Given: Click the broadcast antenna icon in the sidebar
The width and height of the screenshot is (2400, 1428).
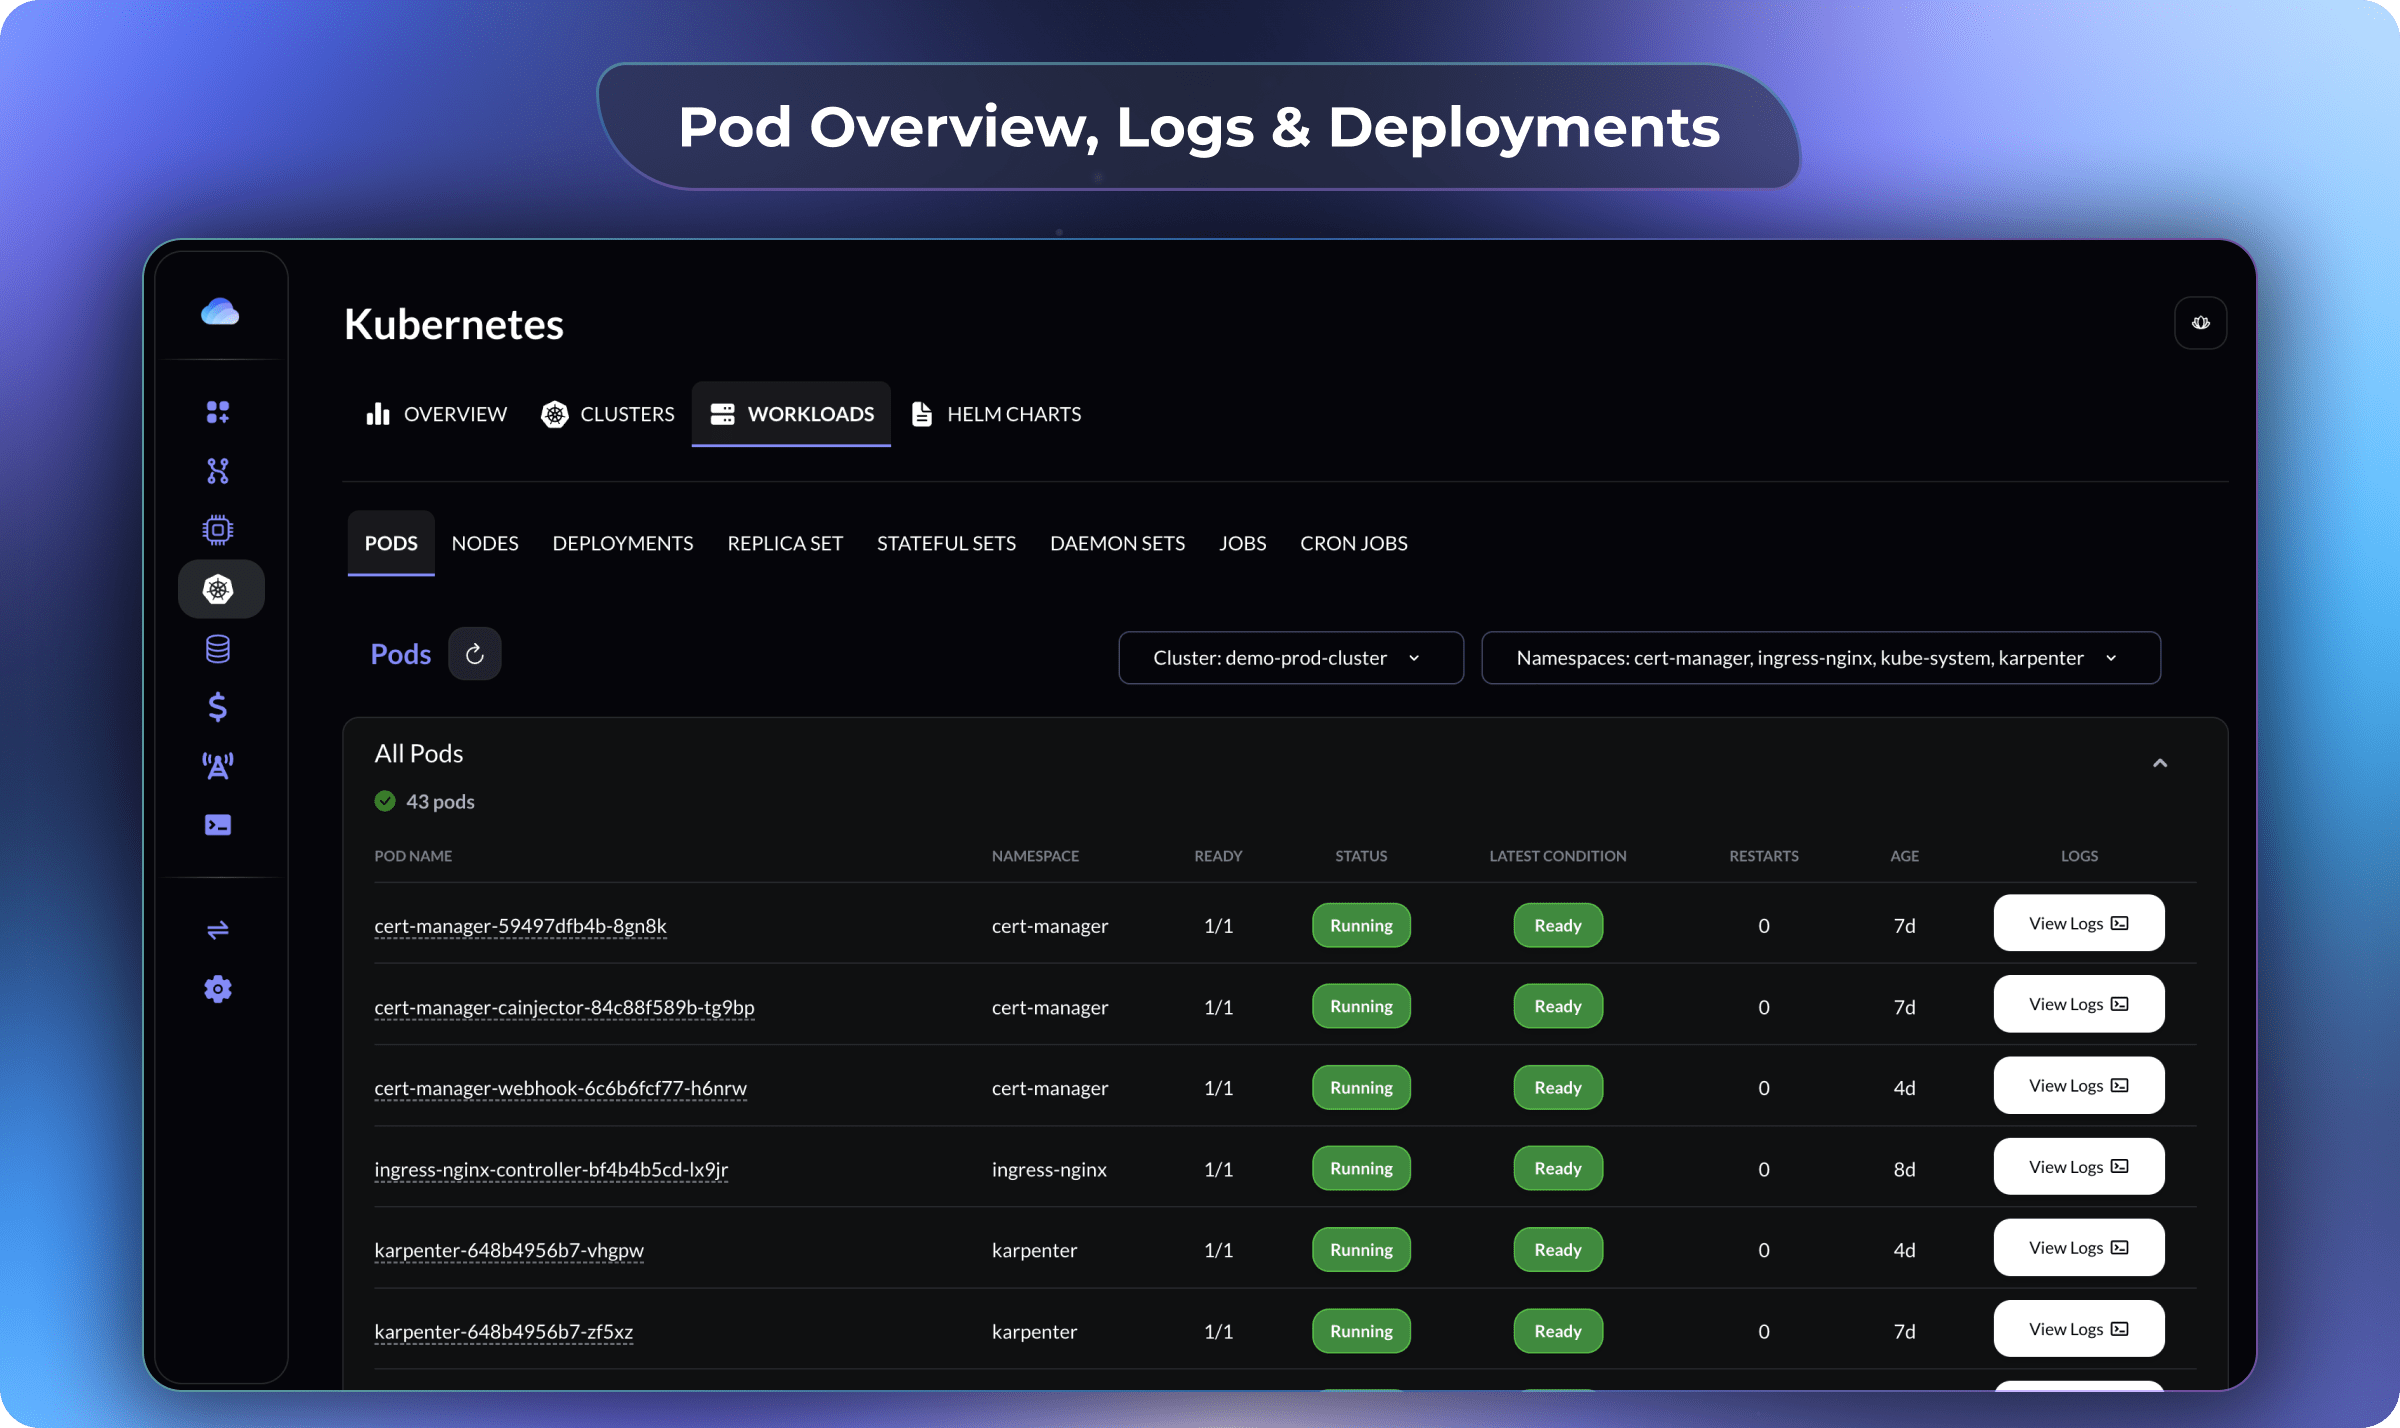Looking at the screenshot, I should (218, 766).
